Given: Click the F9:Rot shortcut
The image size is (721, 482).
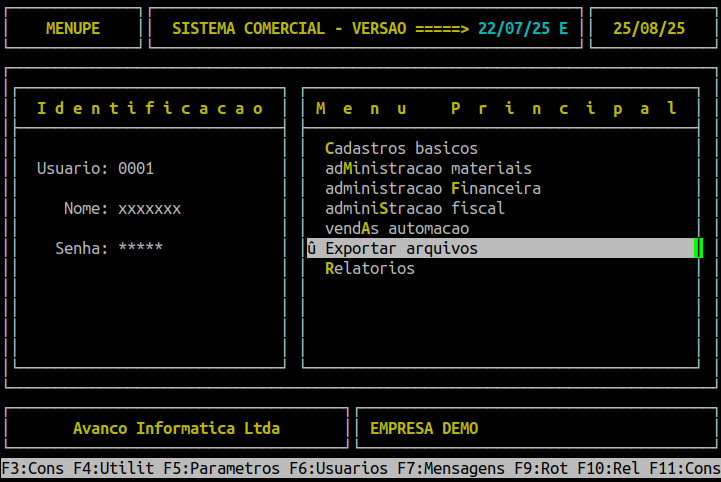Looking at the screenshot, I should point(541,469).
